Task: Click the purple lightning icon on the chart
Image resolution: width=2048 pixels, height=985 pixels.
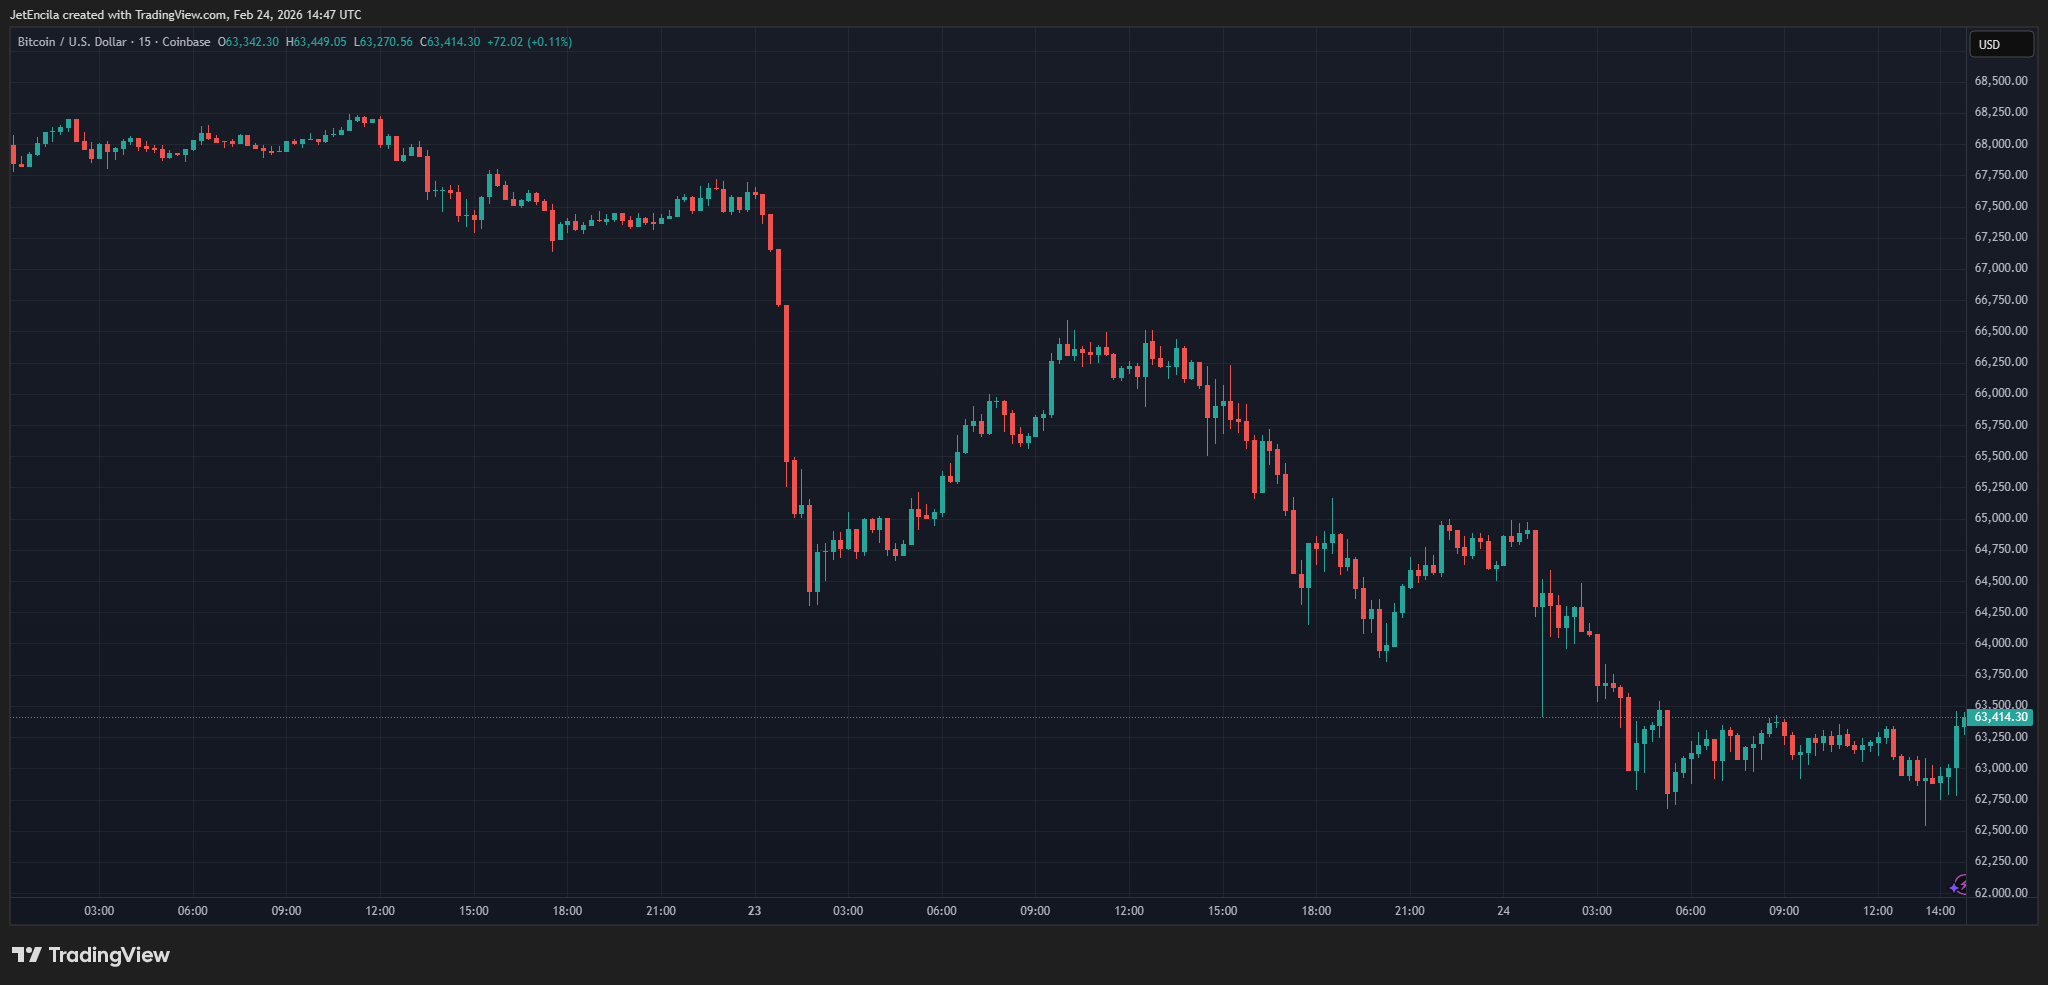Action: [x=1958, y=885]
